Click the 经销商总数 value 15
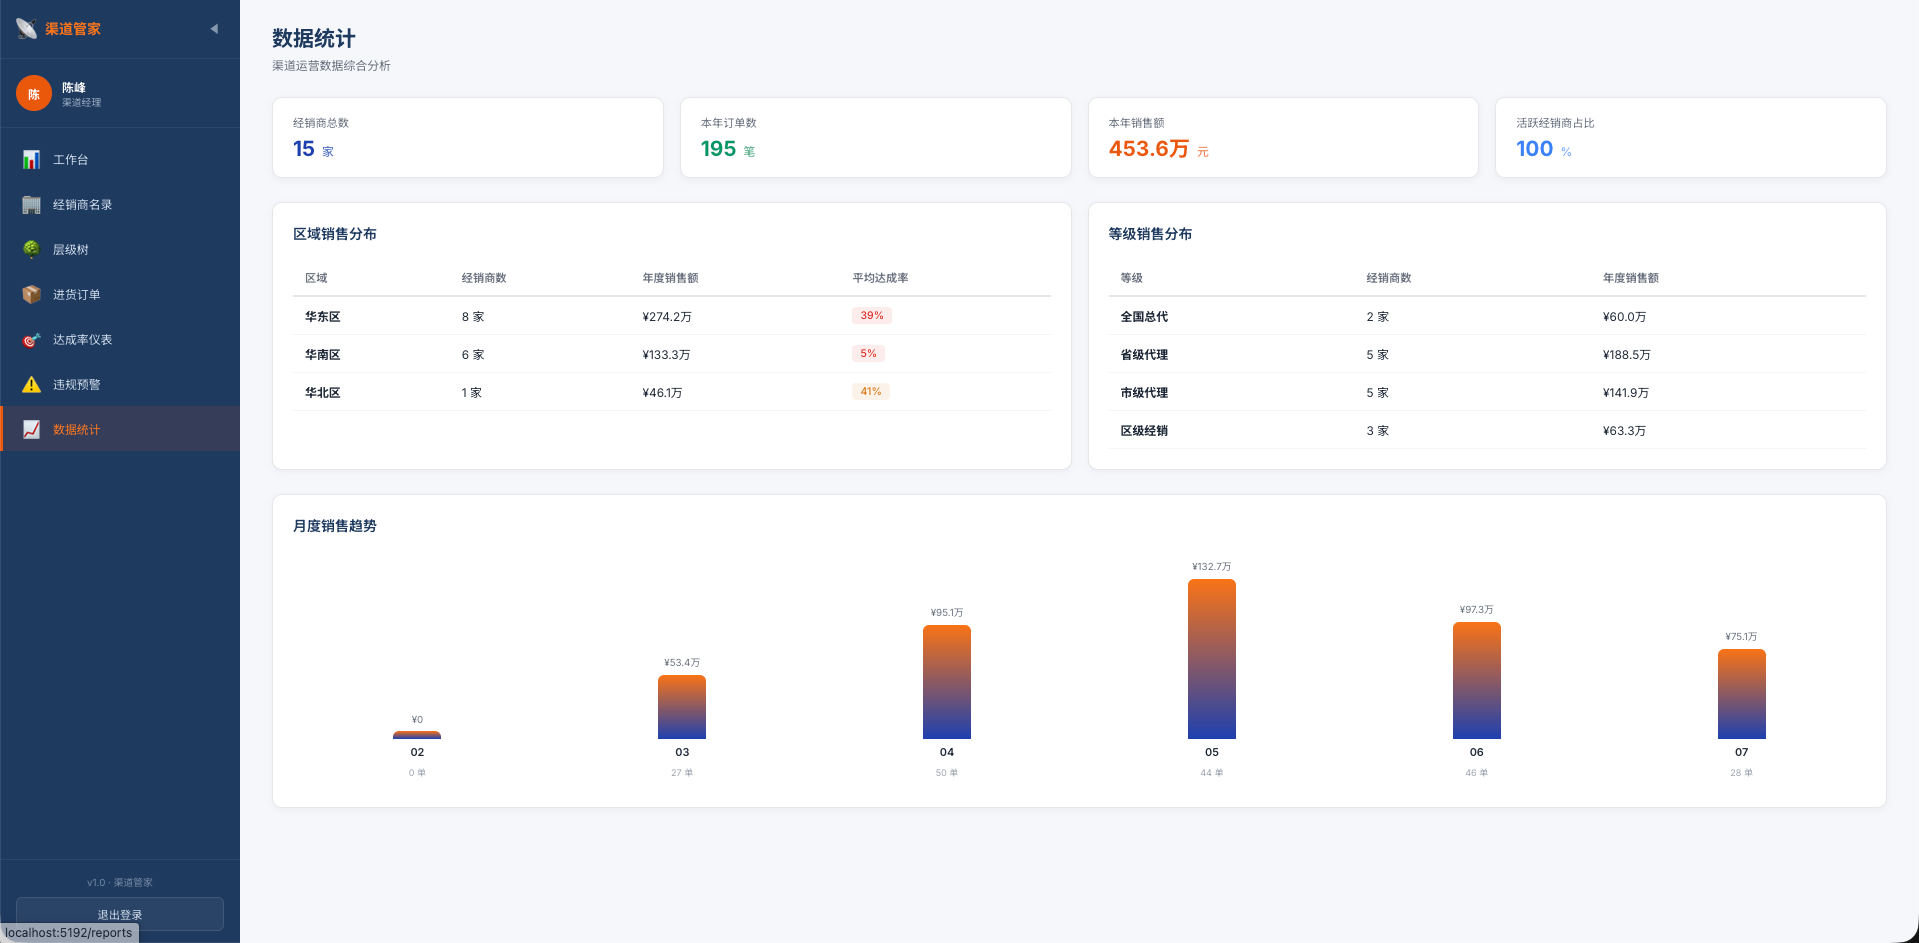The image size is (1919, 943). pyautogui.click(x=304, y=149)
